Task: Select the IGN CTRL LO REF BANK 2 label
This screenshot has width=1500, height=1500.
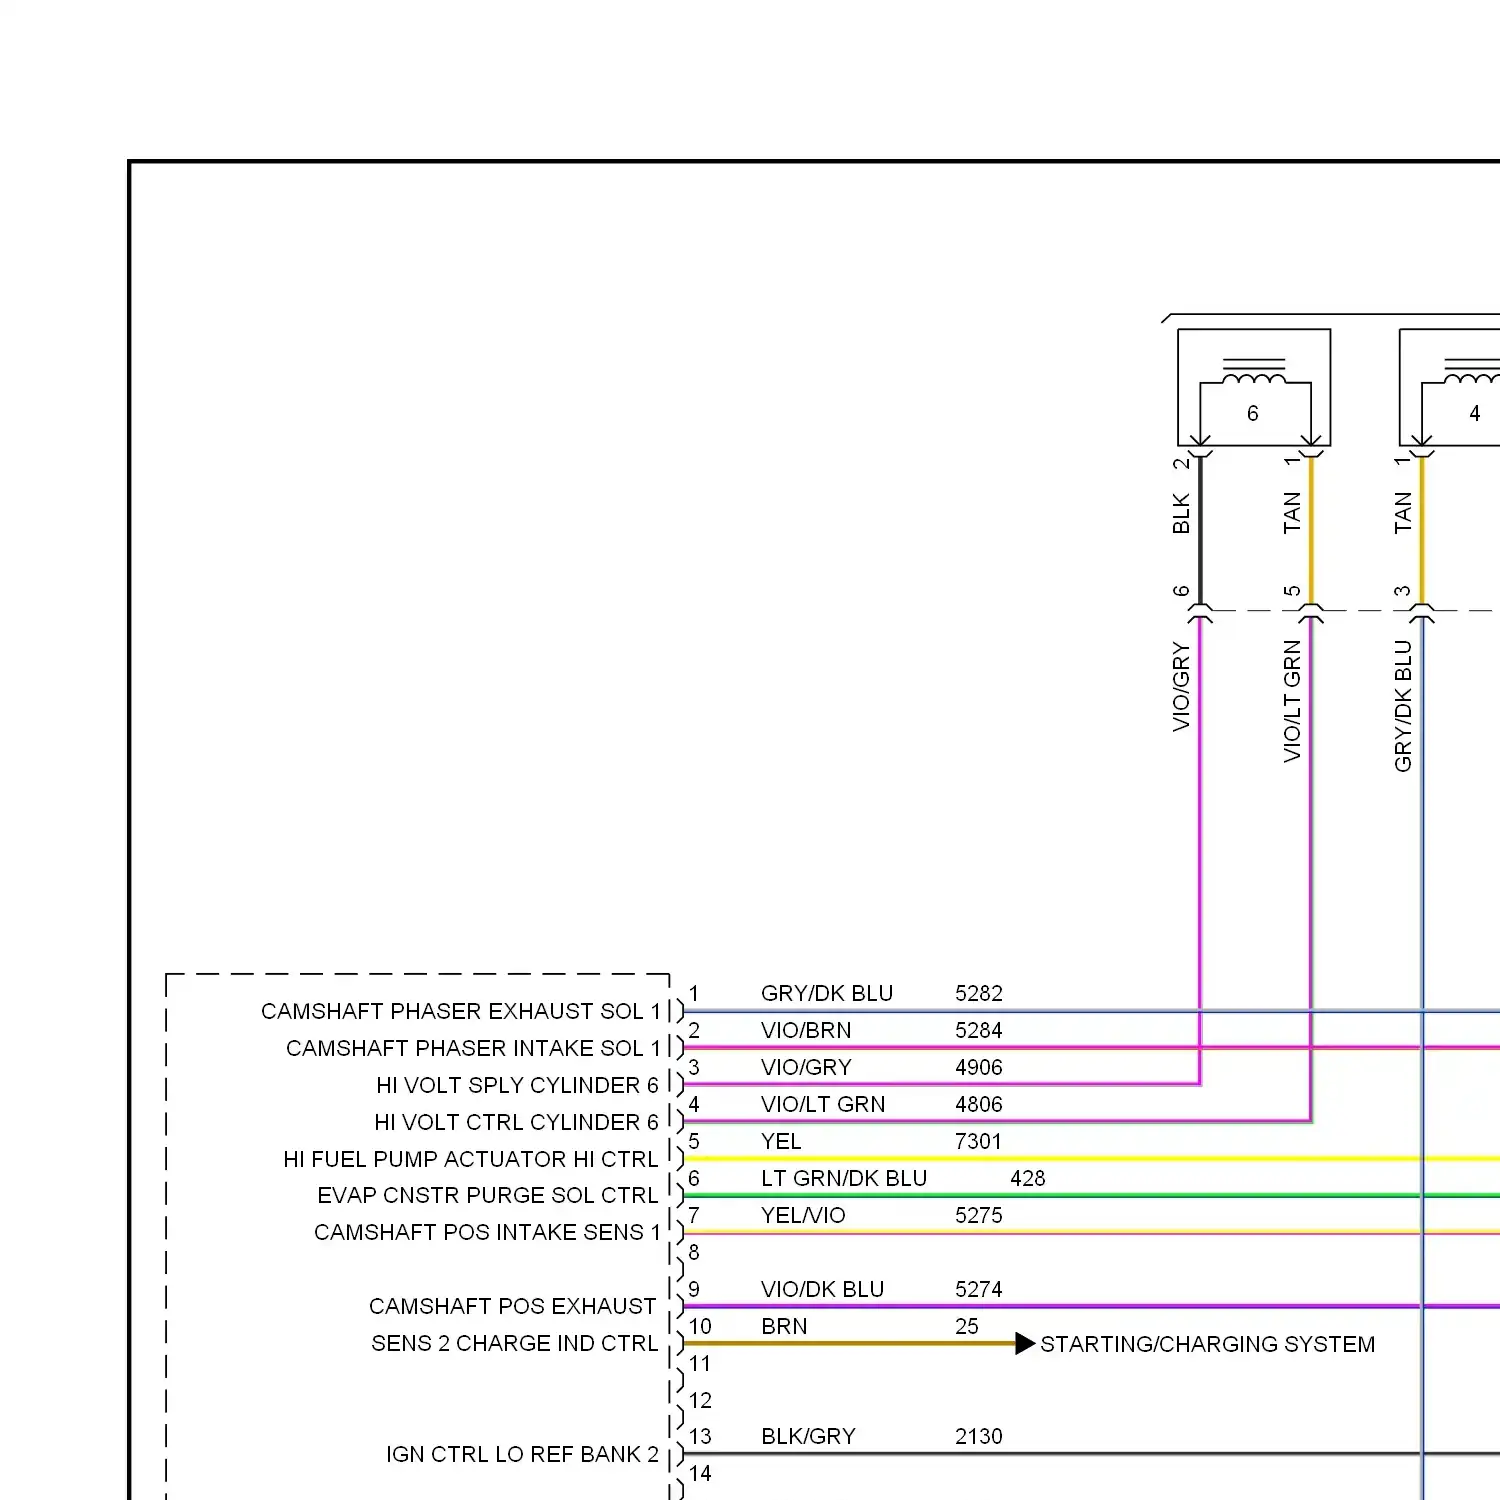Action: 522,1454
